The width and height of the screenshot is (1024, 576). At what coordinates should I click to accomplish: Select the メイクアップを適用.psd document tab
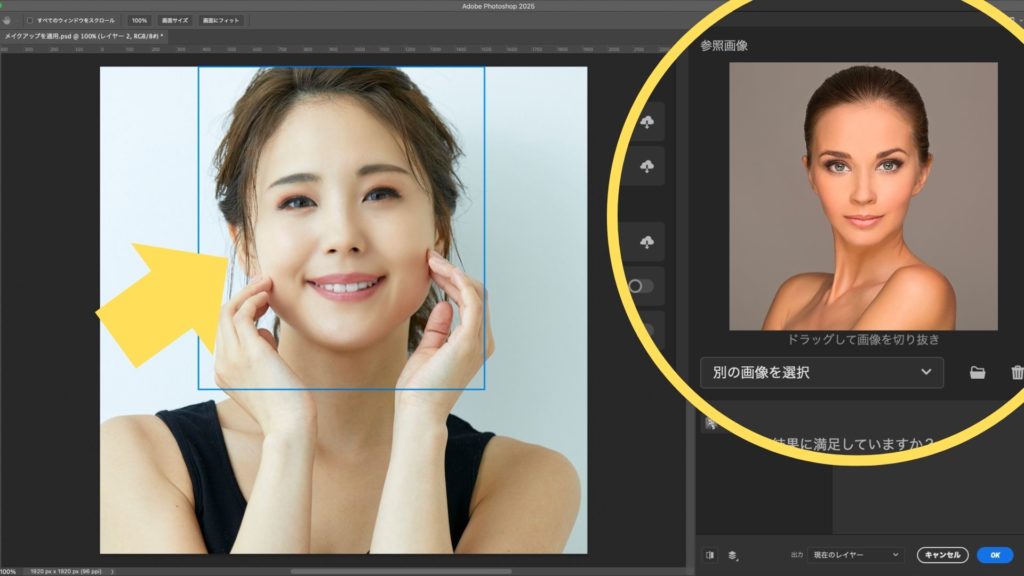coord(82,36)
